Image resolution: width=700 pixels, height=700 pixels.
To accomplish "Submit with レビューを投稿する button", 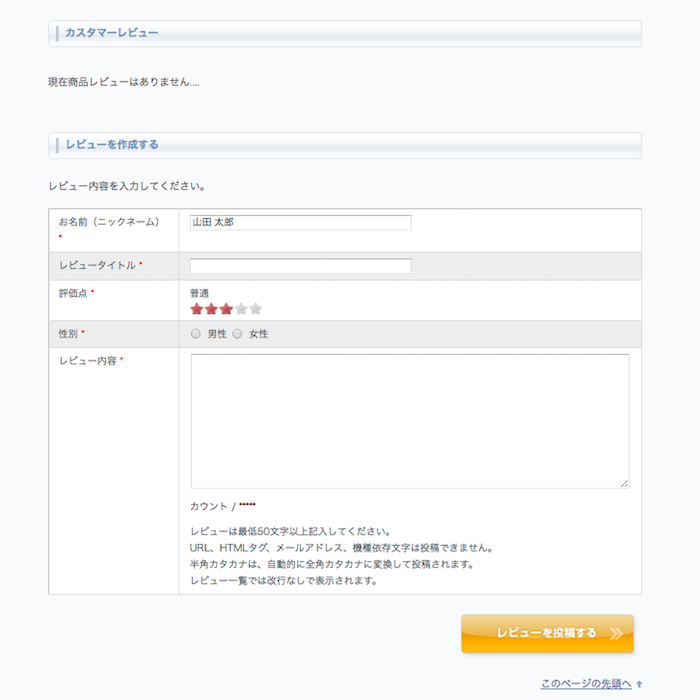I will click(x=547, y=633).
